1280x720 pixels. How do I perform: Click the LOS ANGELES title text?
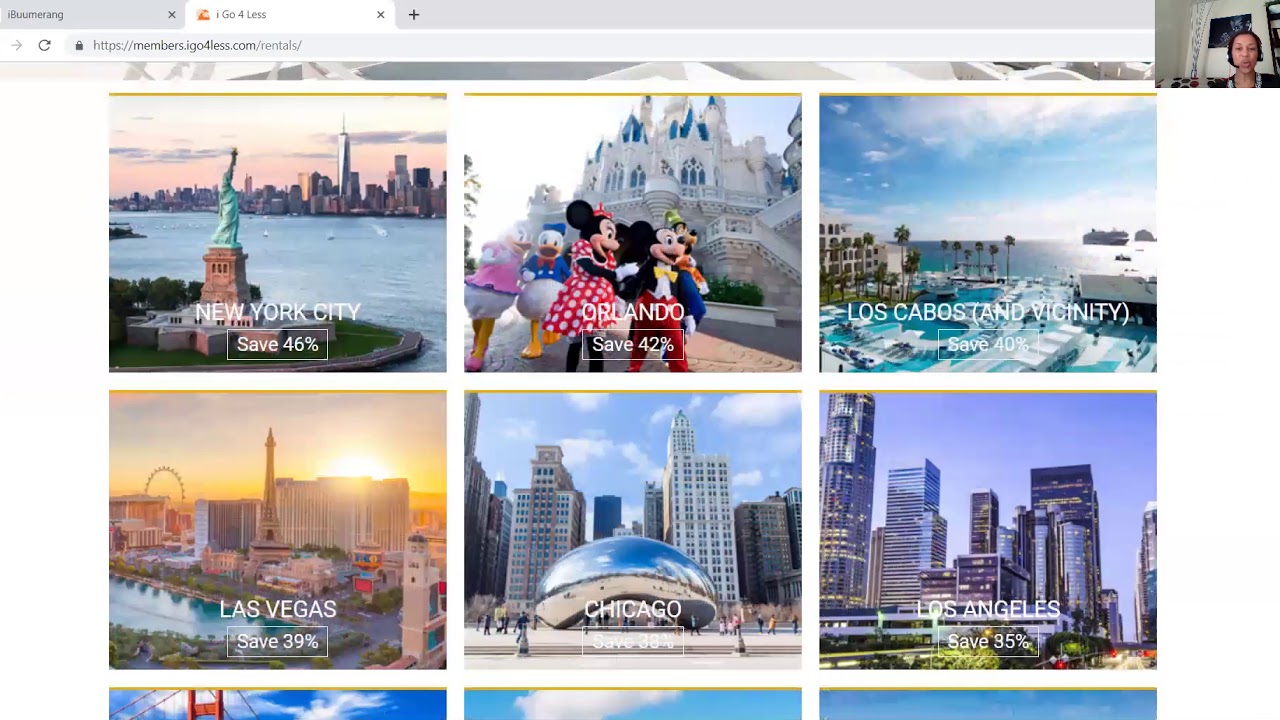click(988, 609)
